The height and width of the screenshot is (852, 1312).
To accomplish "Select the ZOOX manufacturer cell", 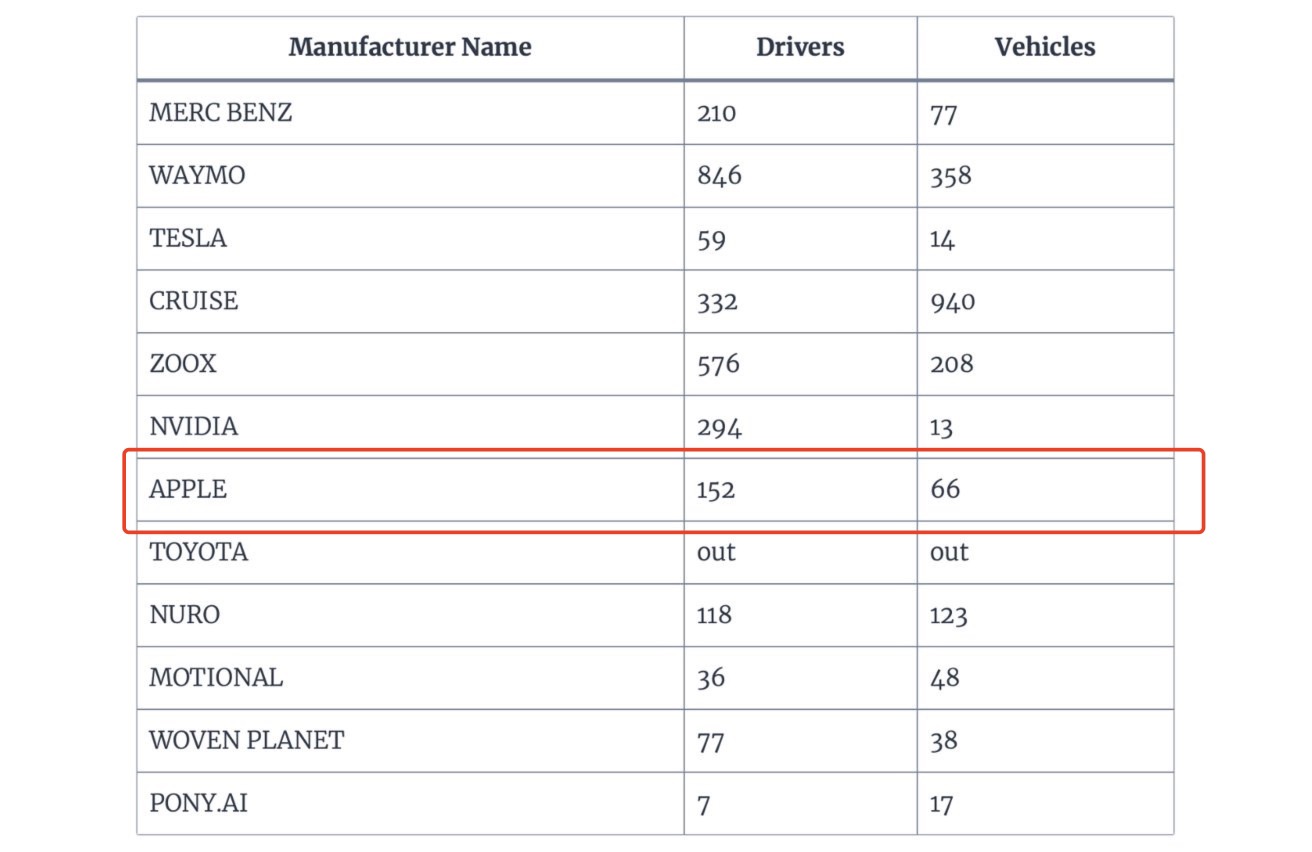I will (x=183, y=364).
